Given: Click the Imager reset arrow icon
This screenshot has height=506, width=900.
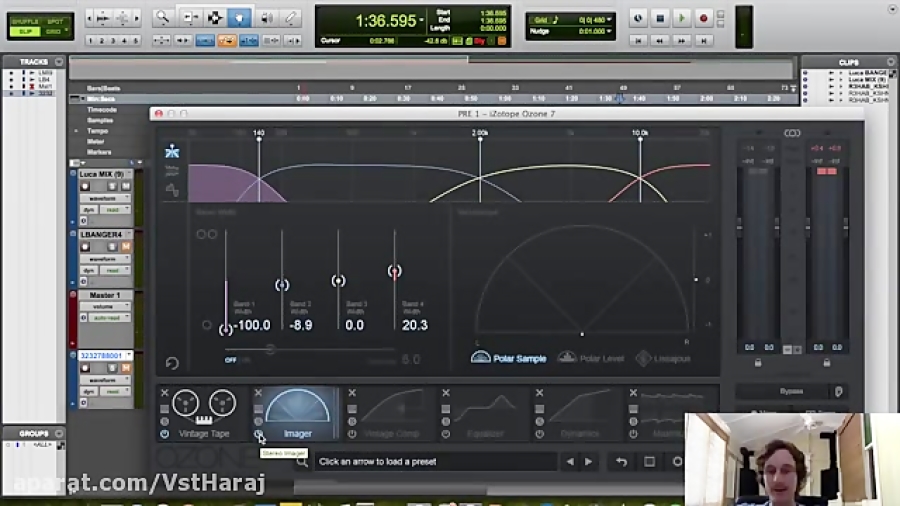Looking at the screenshot, I should [172, 363].
